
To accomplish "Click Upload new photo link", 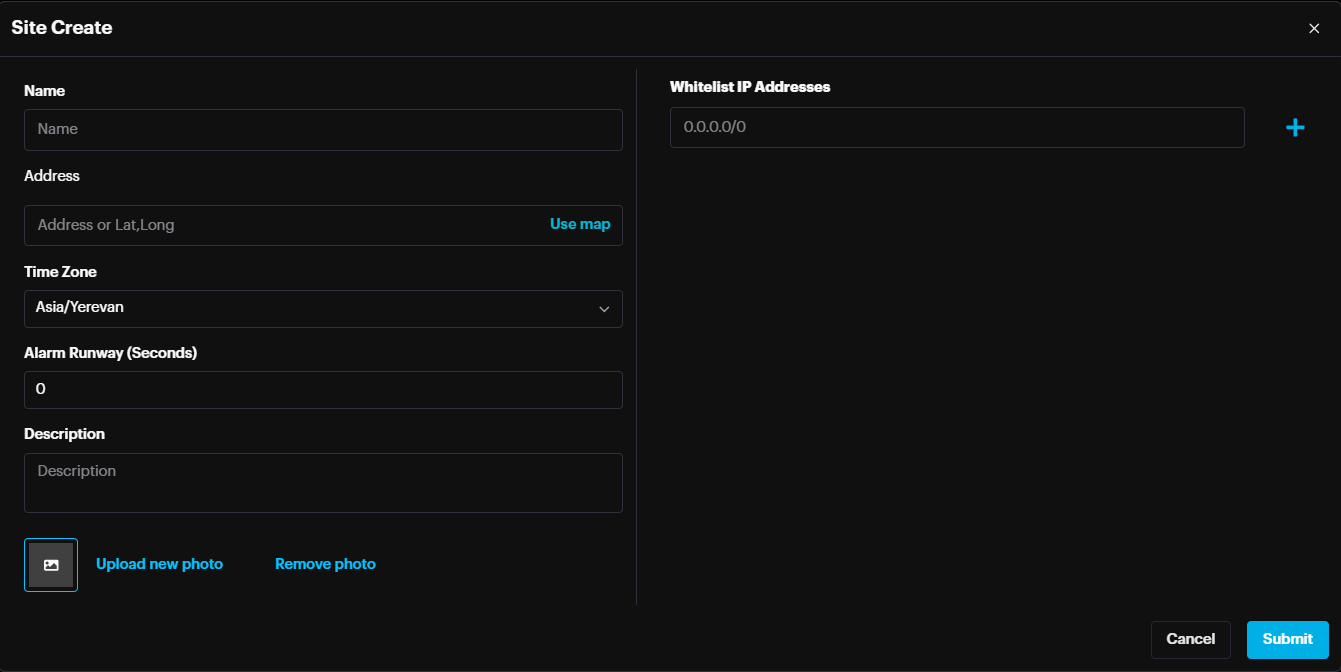I will point(159,564).
